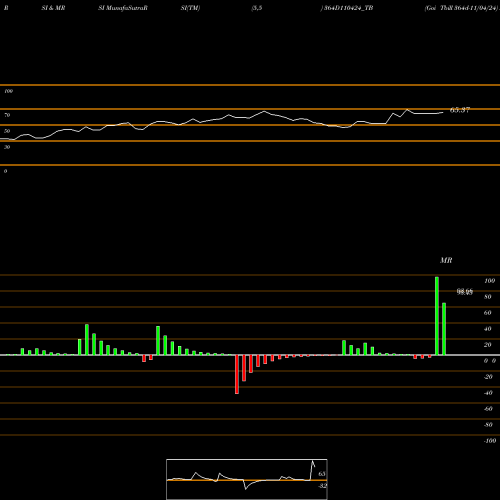Click the MR axis label -80

488,425
